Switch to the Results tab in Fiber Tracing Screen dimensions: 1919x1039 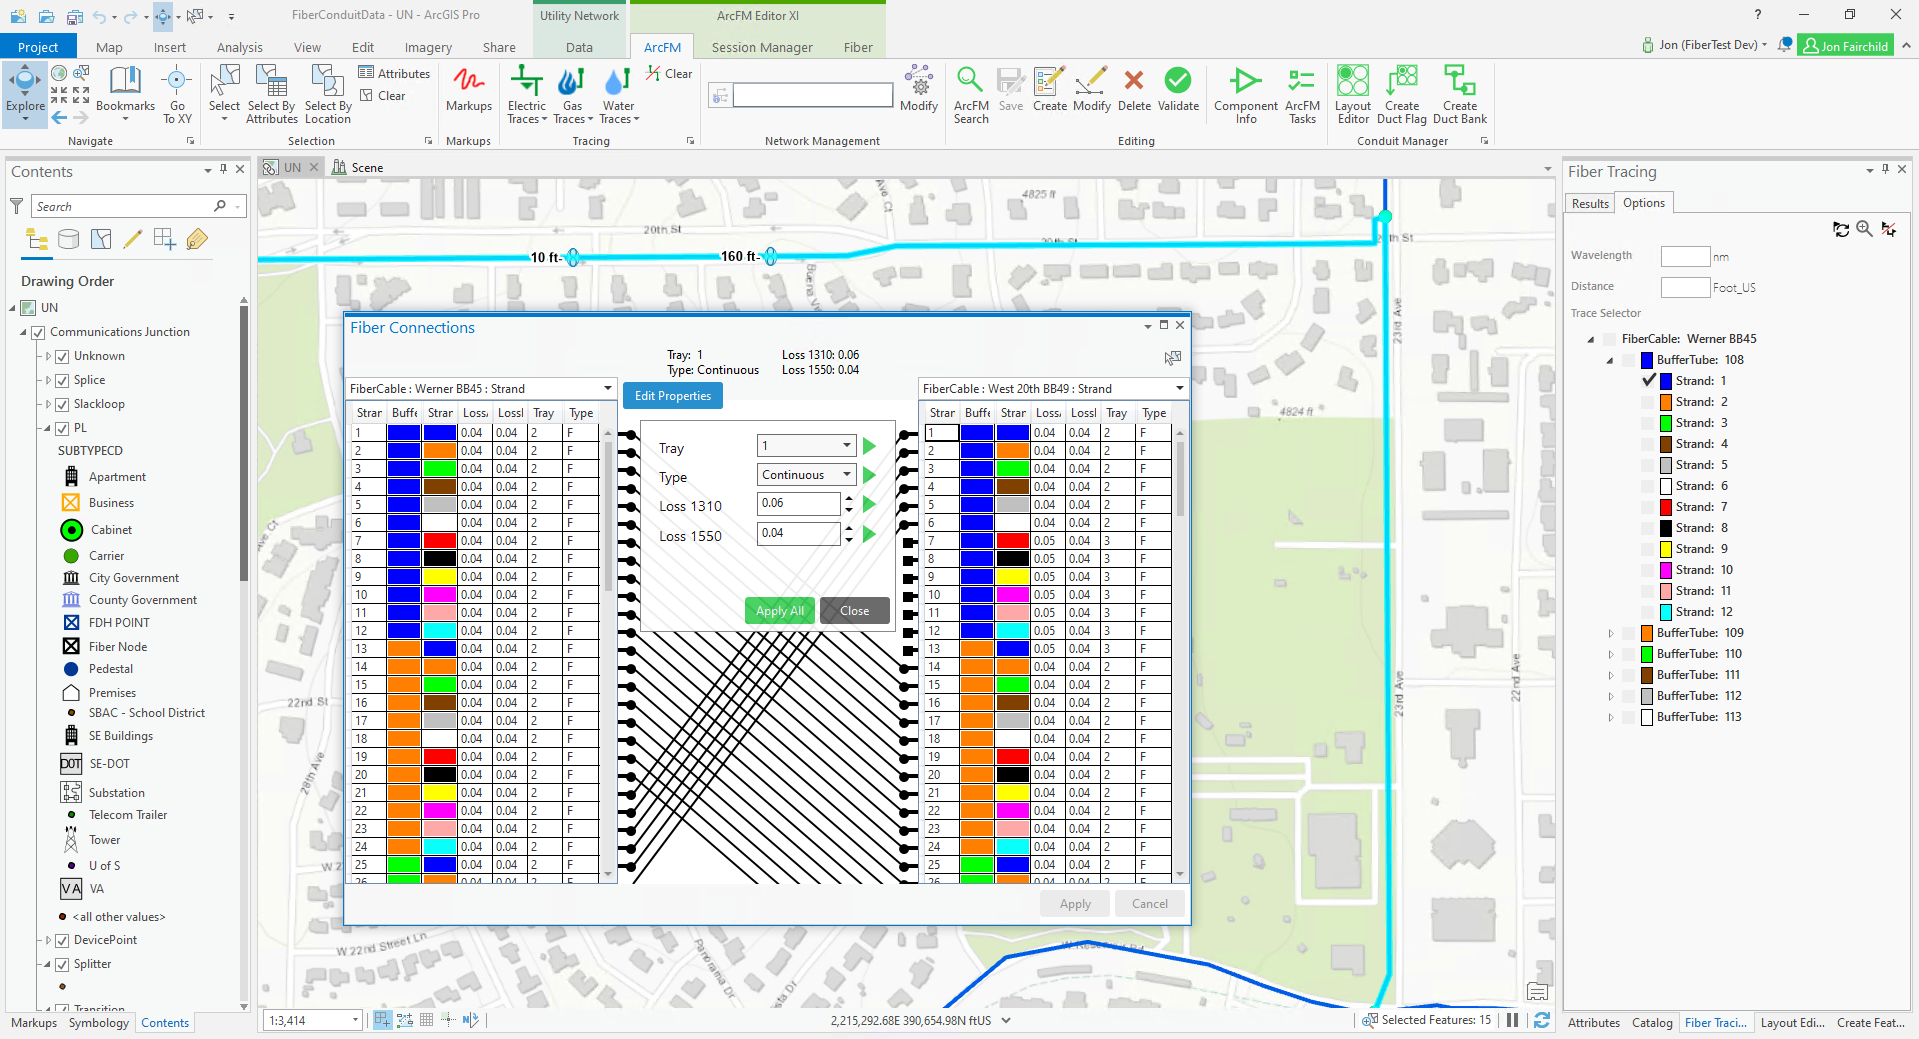[x=1590, y=203]
